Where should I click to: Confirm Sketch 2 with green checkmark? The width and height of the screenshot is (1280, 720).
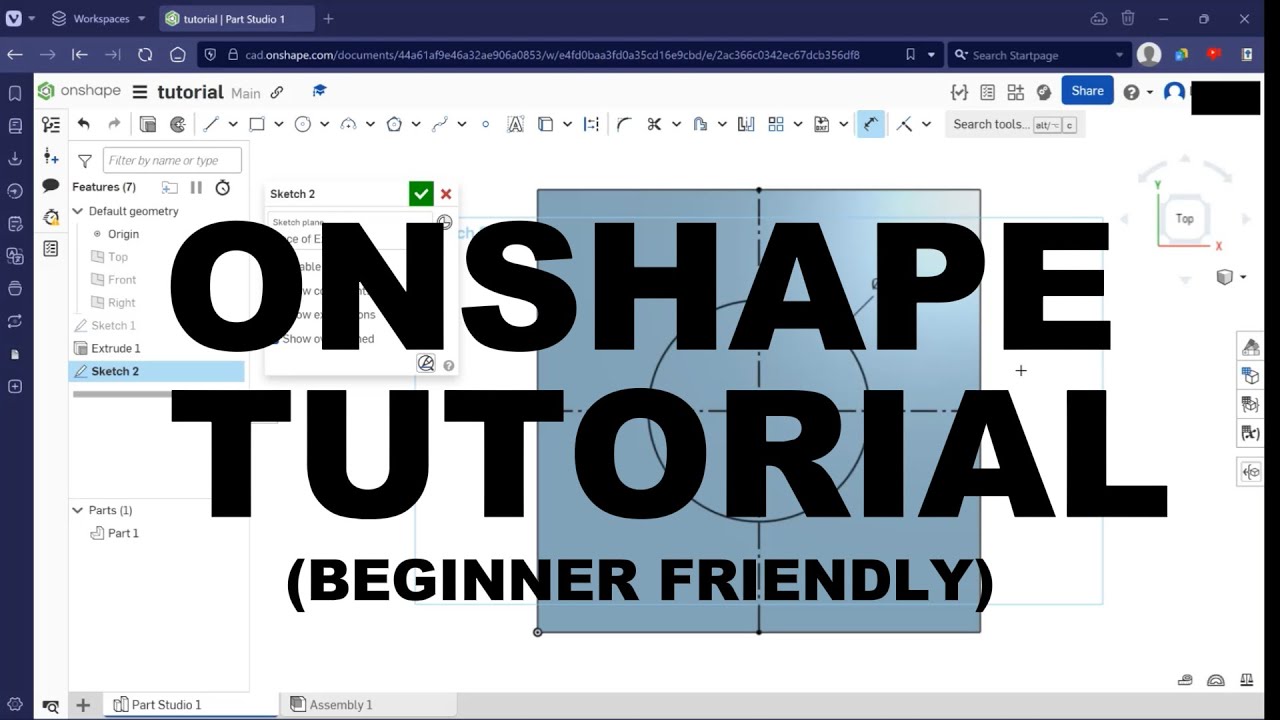point(421,194)
